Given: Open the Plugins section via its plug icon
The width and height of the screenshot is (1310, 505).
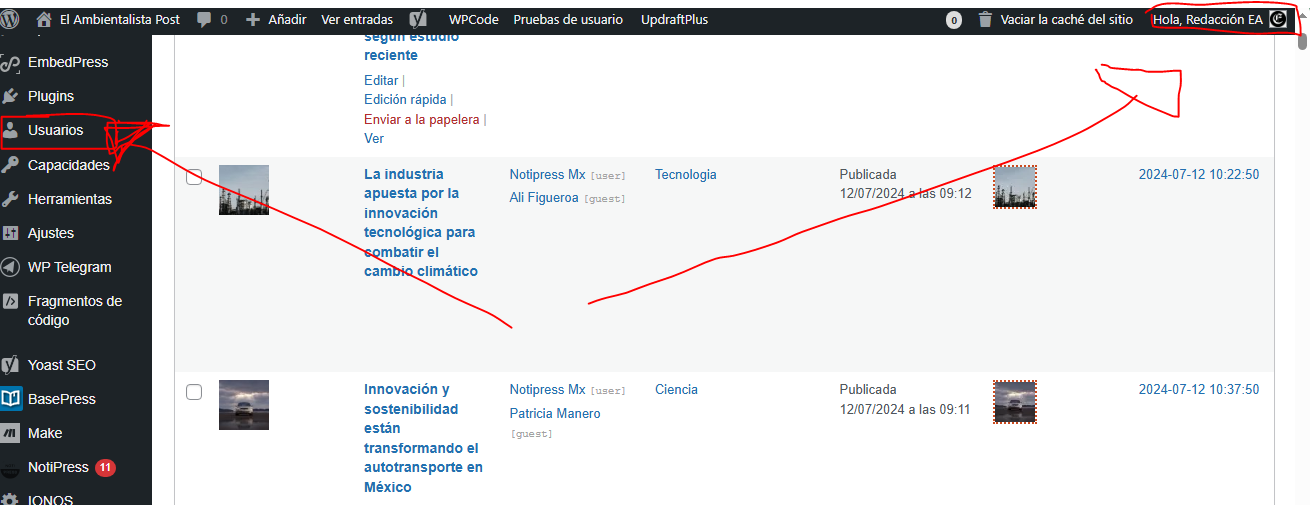Looking at the screenshot, I should (11, 96).
